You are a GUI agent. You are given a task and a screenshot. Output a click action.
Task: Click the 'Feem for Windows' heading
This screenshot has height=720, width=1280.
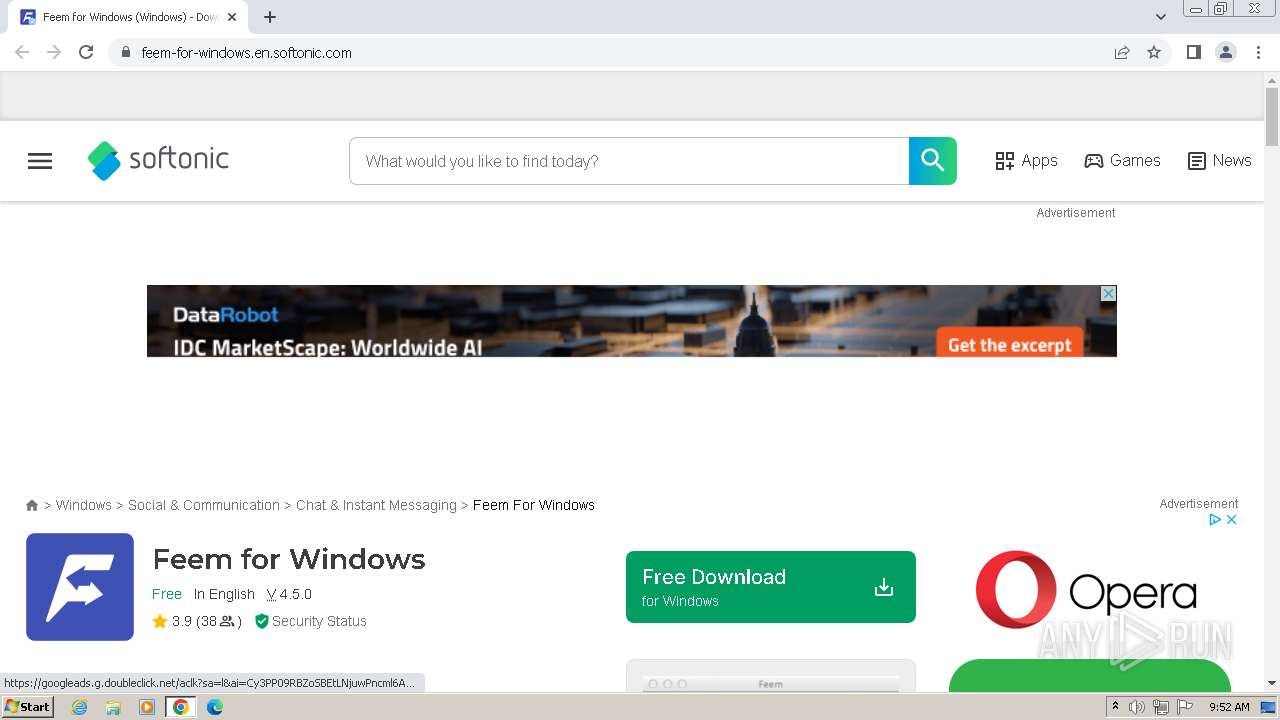[289, 559]
